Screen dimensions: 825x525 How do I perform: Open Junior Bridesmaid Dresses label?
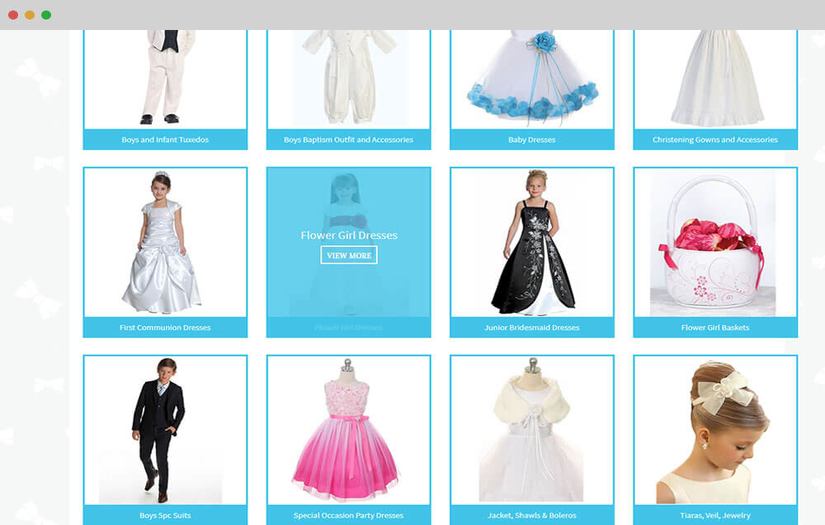click(x=532, y=327)
